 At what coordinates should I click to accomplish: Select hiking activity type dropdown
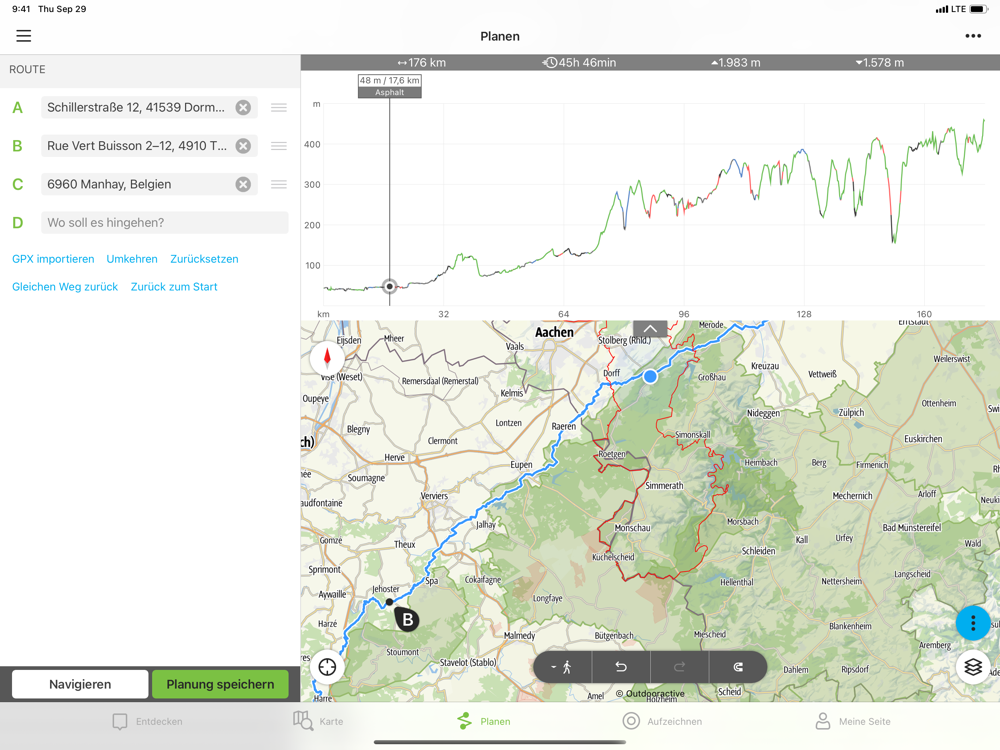(562, 667)
